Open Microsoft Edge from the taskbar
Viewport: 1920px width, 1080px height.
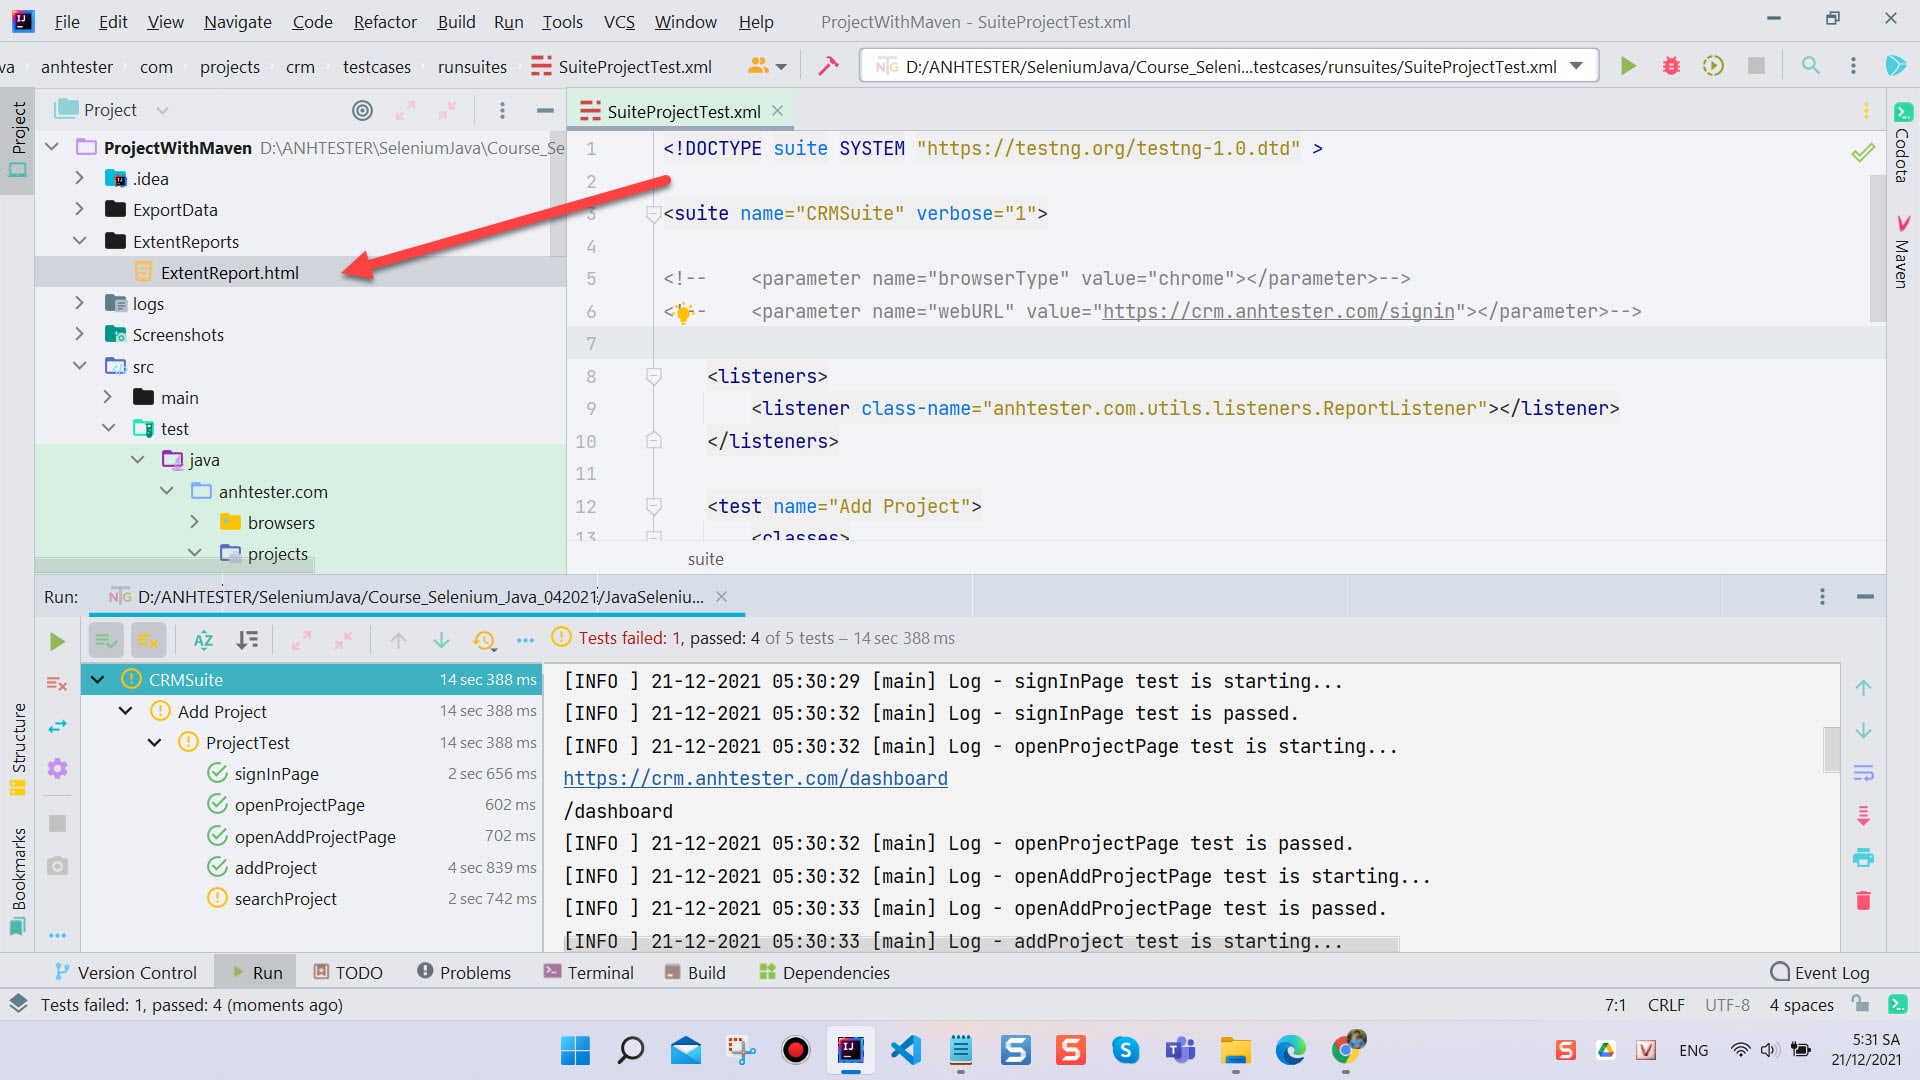click(1290, 1050)
